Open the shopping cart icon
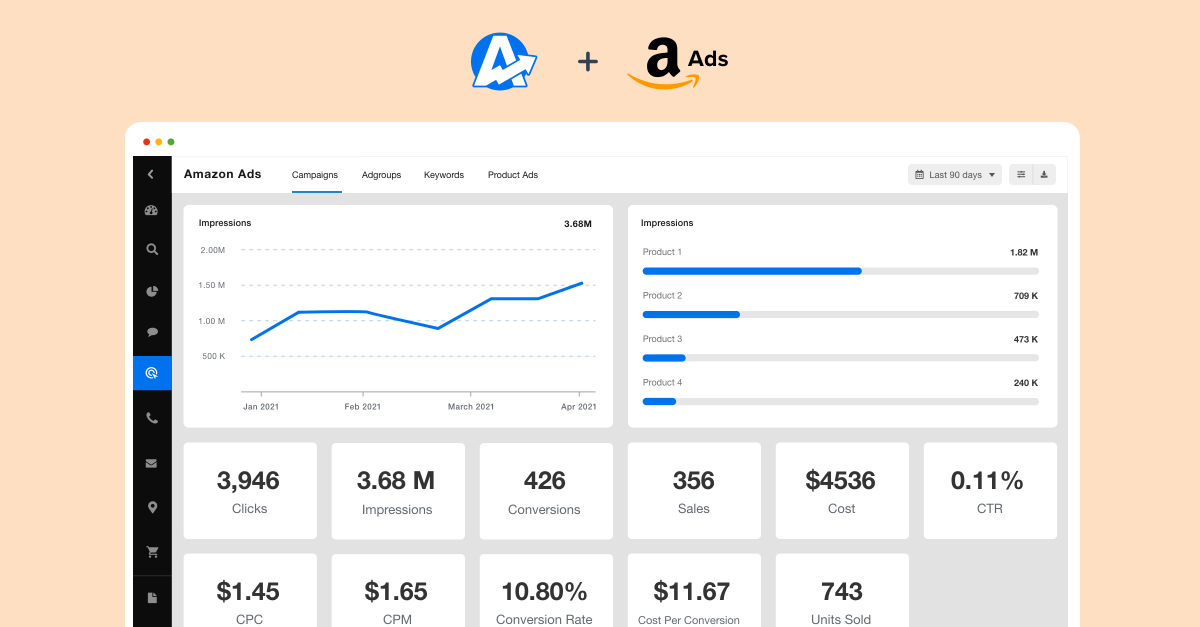 click(152, 551)
